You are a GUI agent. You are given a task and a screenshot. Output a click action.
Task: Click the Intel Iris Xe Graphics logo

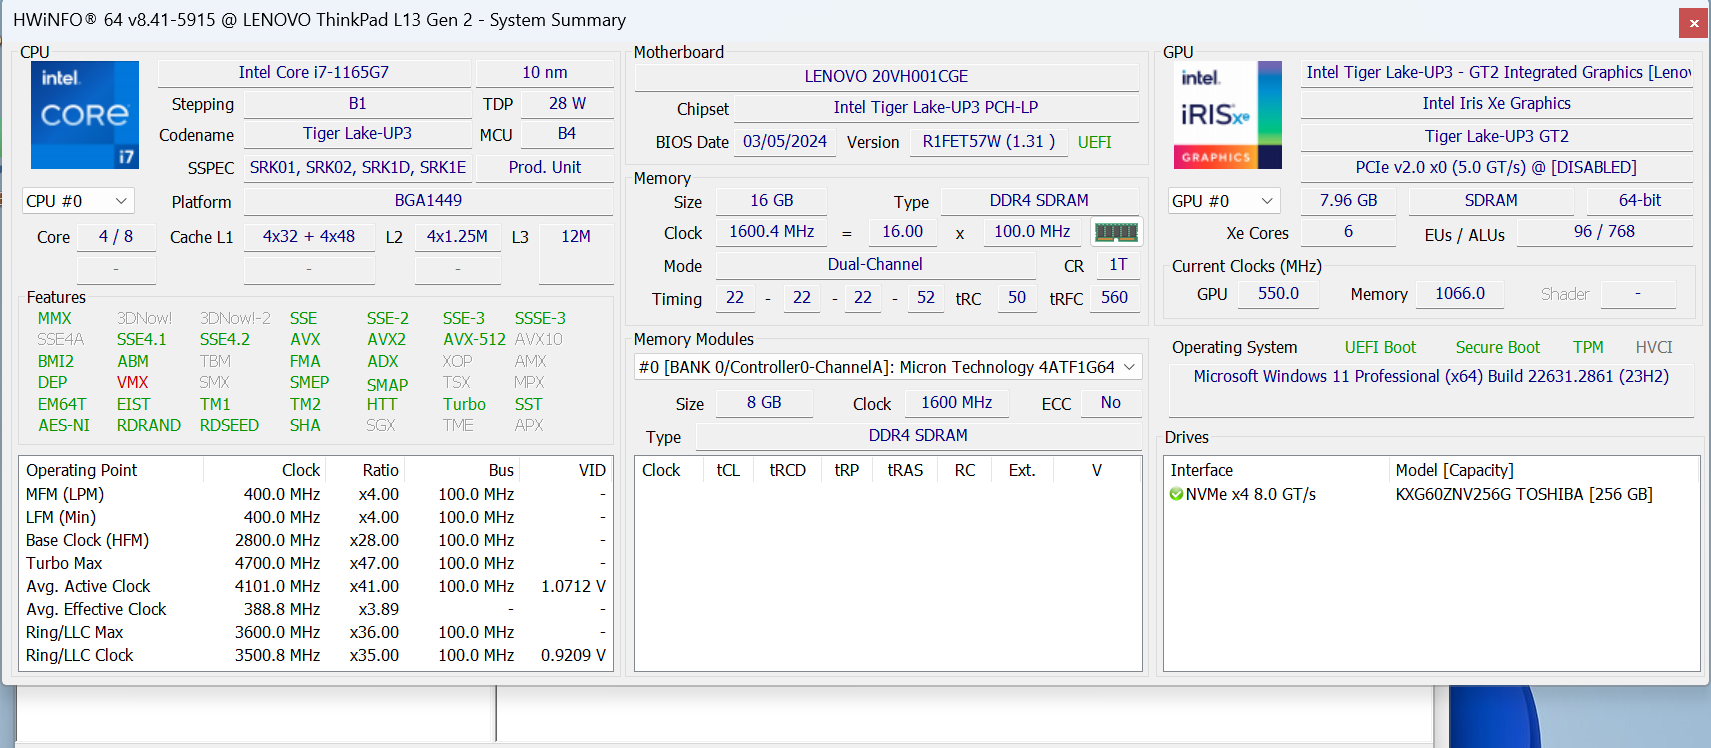[1227, 115]
